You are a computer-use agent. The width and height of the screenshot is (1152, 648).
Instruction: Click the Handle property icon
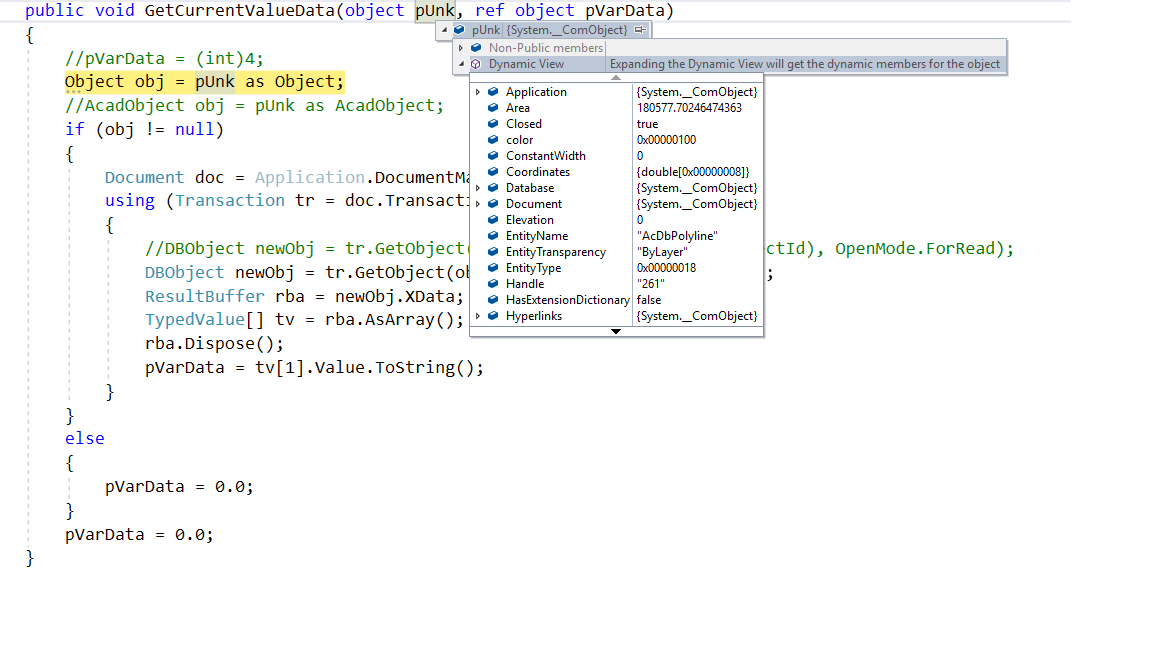pos(493,284)
